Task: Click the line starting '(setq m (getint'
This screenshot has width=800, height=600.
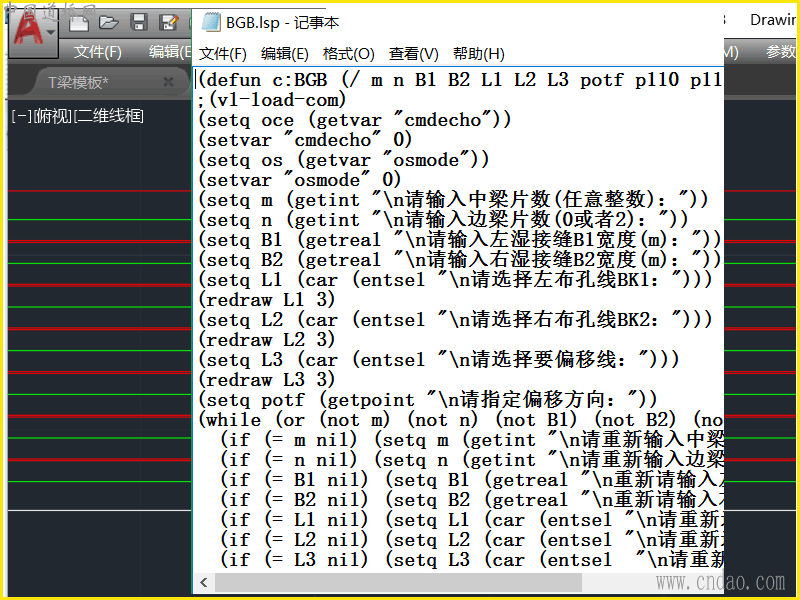Action: 453,199
